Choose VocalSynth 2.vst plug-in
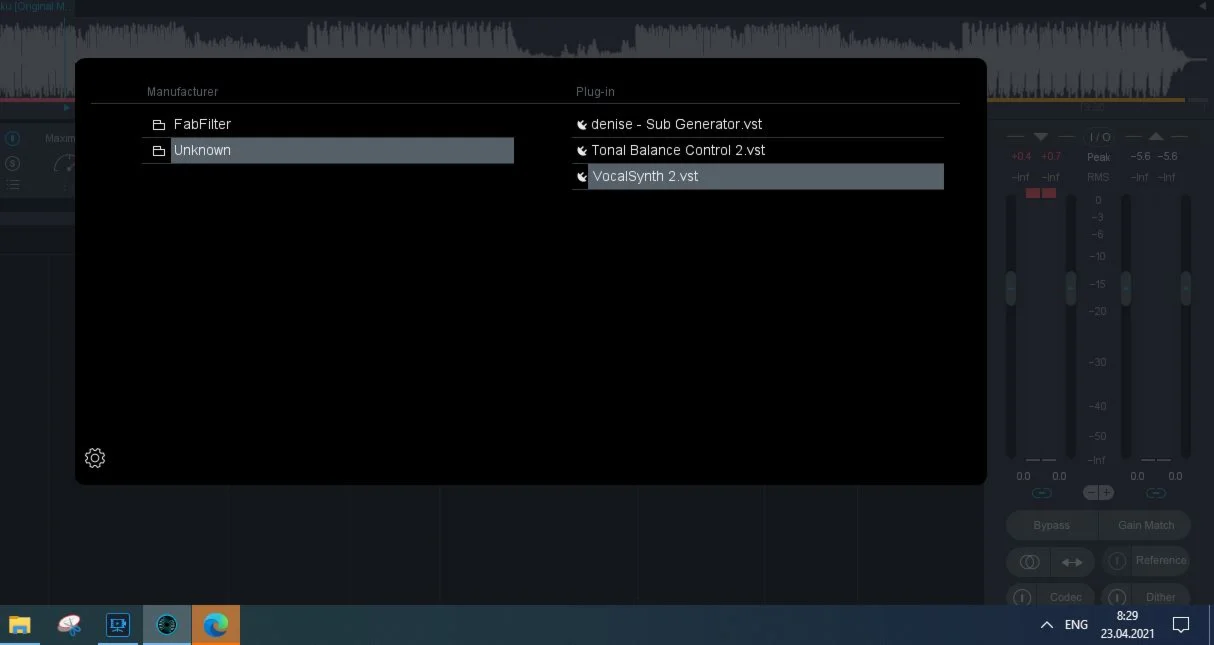This screenshot has height=645, width=1214. (758, 177)
